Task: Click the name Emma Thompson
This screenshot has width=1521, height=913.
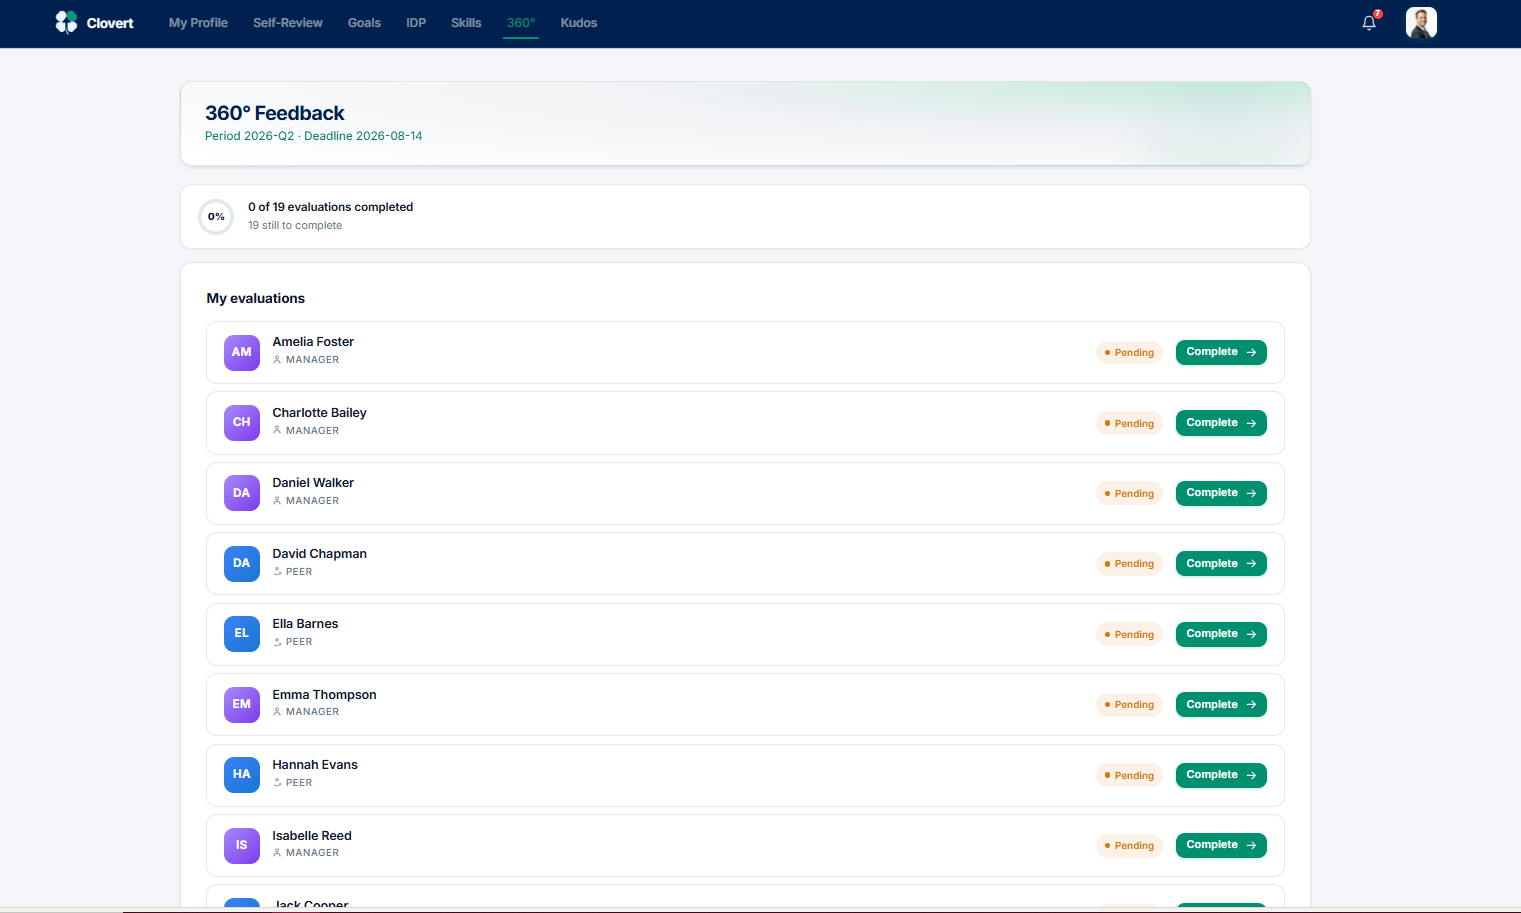Action: [324, 695]
